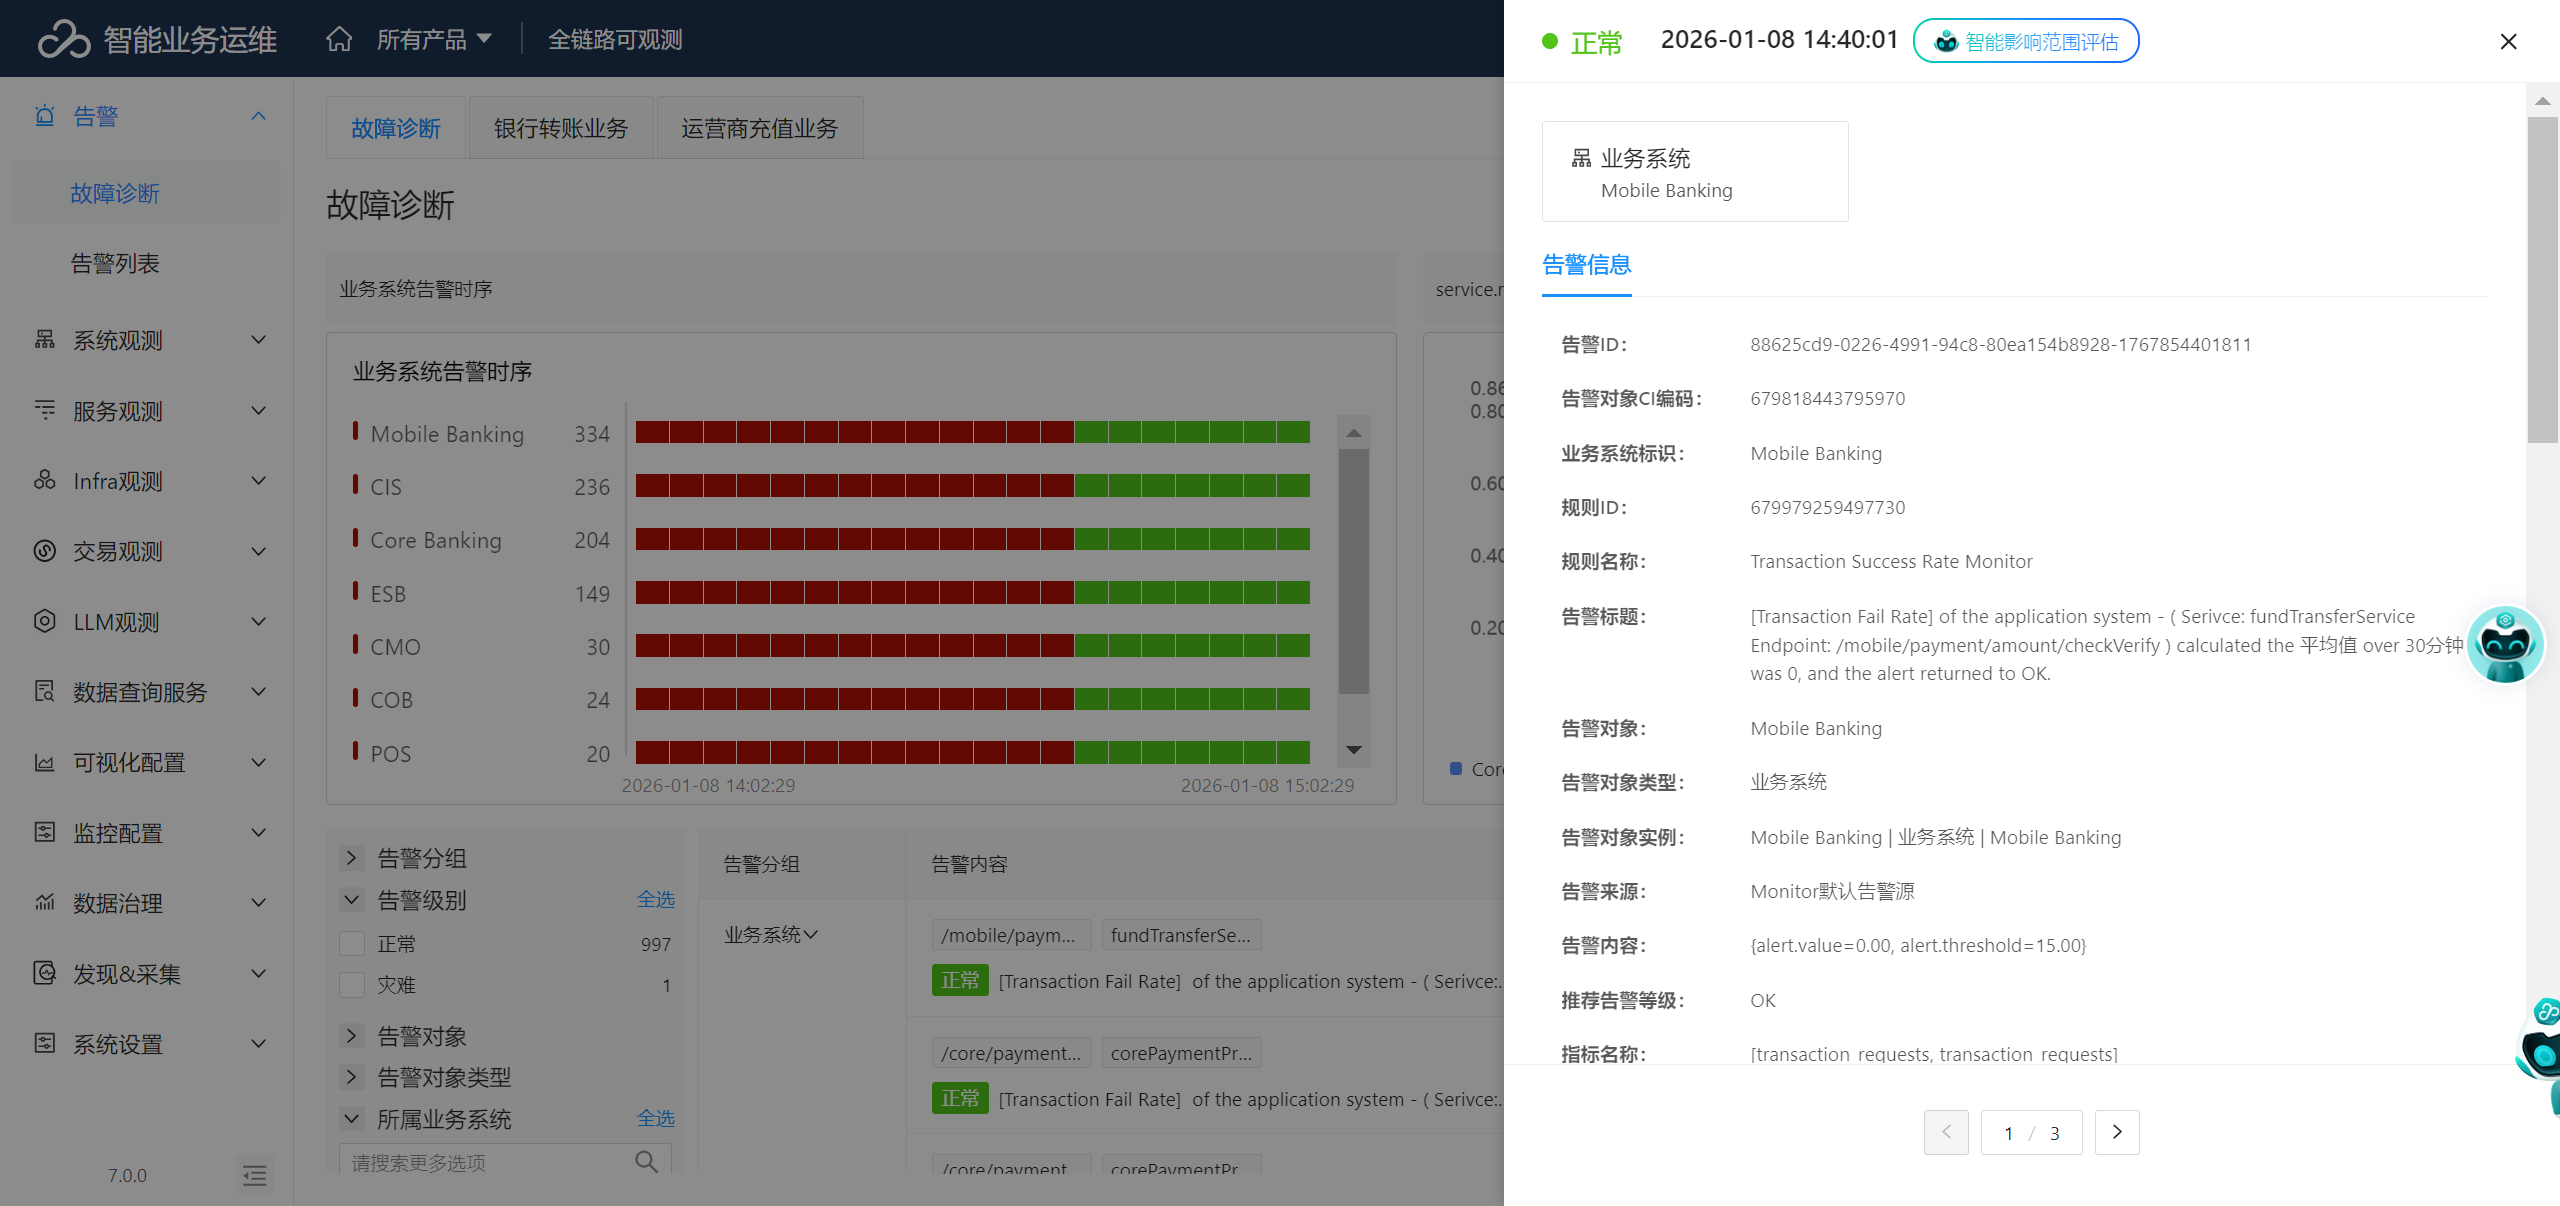Switch to the 银行转账业务 tab
The image size is (2560, 1206).
click(560, 127)
